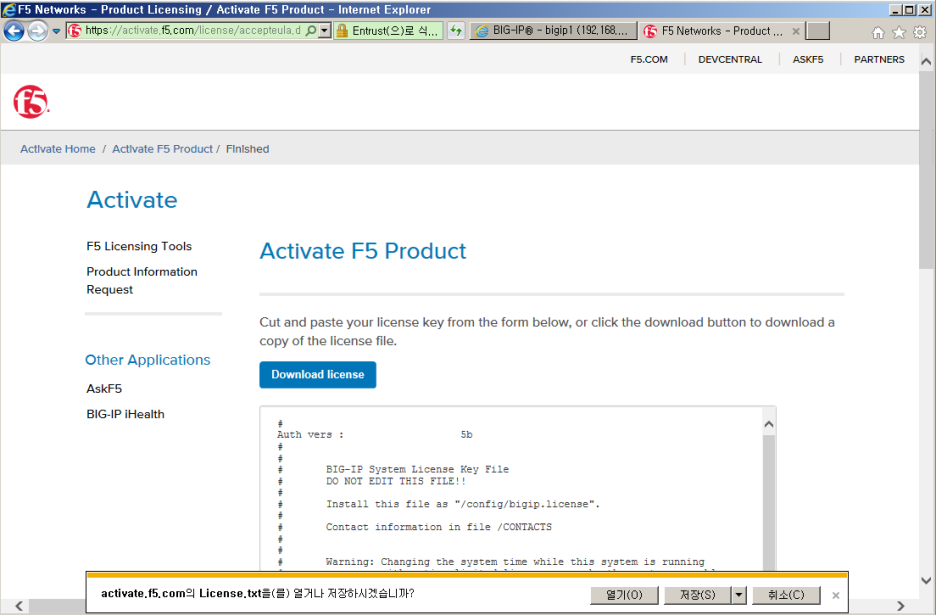
Task: Dismiss the download notification bar
Action: tap(835, 595)
